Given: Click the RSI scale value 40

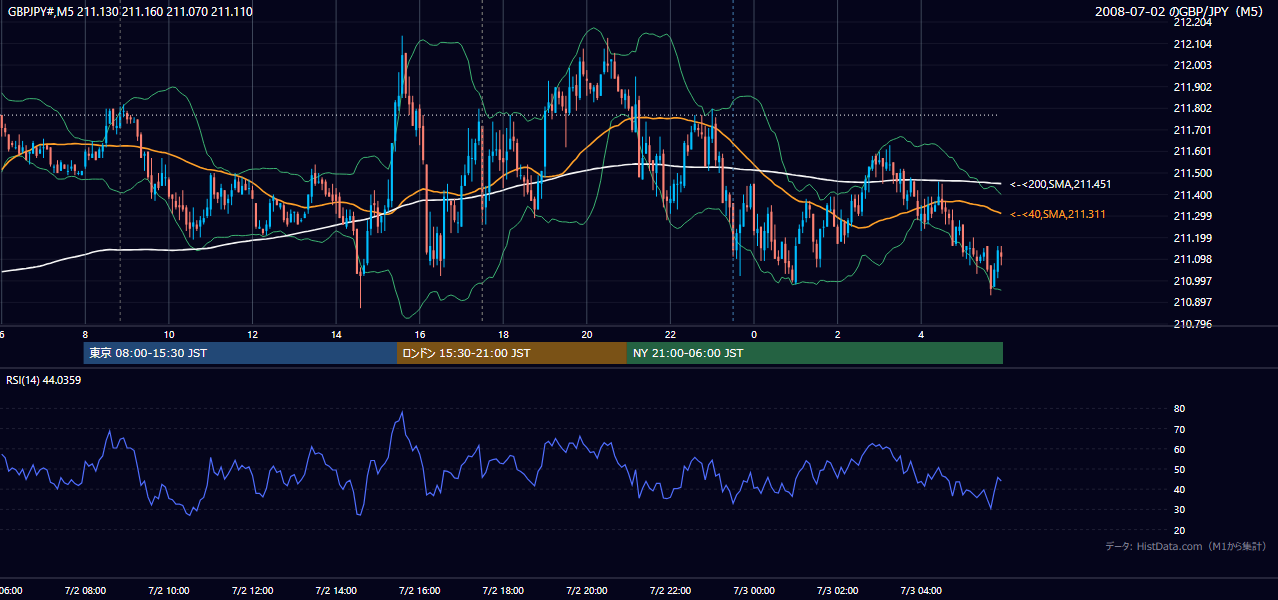Looking at the screenshot, I should pos(1179,489).
